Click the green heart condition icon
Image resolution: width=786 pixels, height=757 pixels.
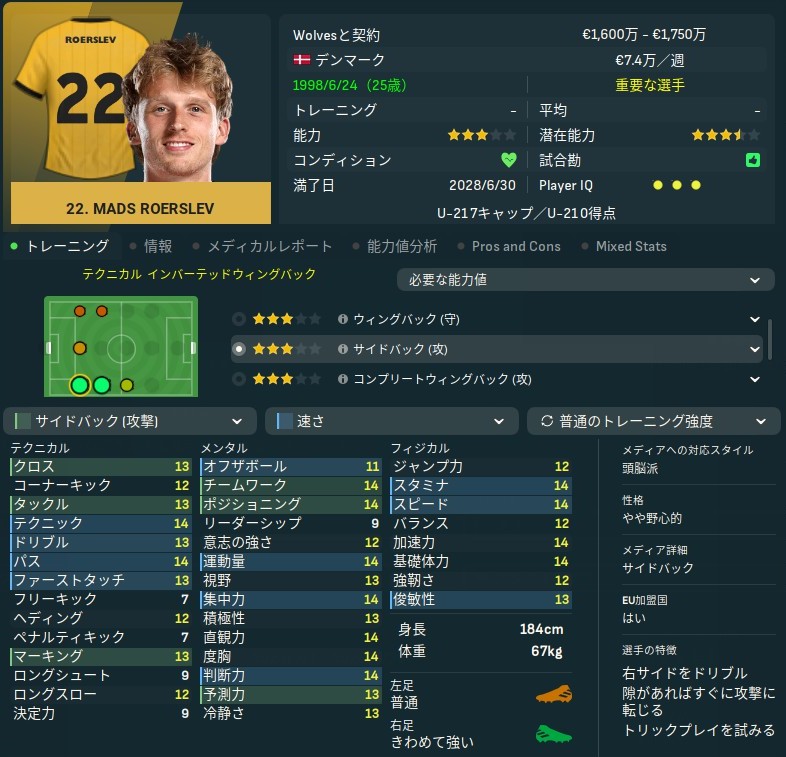(508, 160)
